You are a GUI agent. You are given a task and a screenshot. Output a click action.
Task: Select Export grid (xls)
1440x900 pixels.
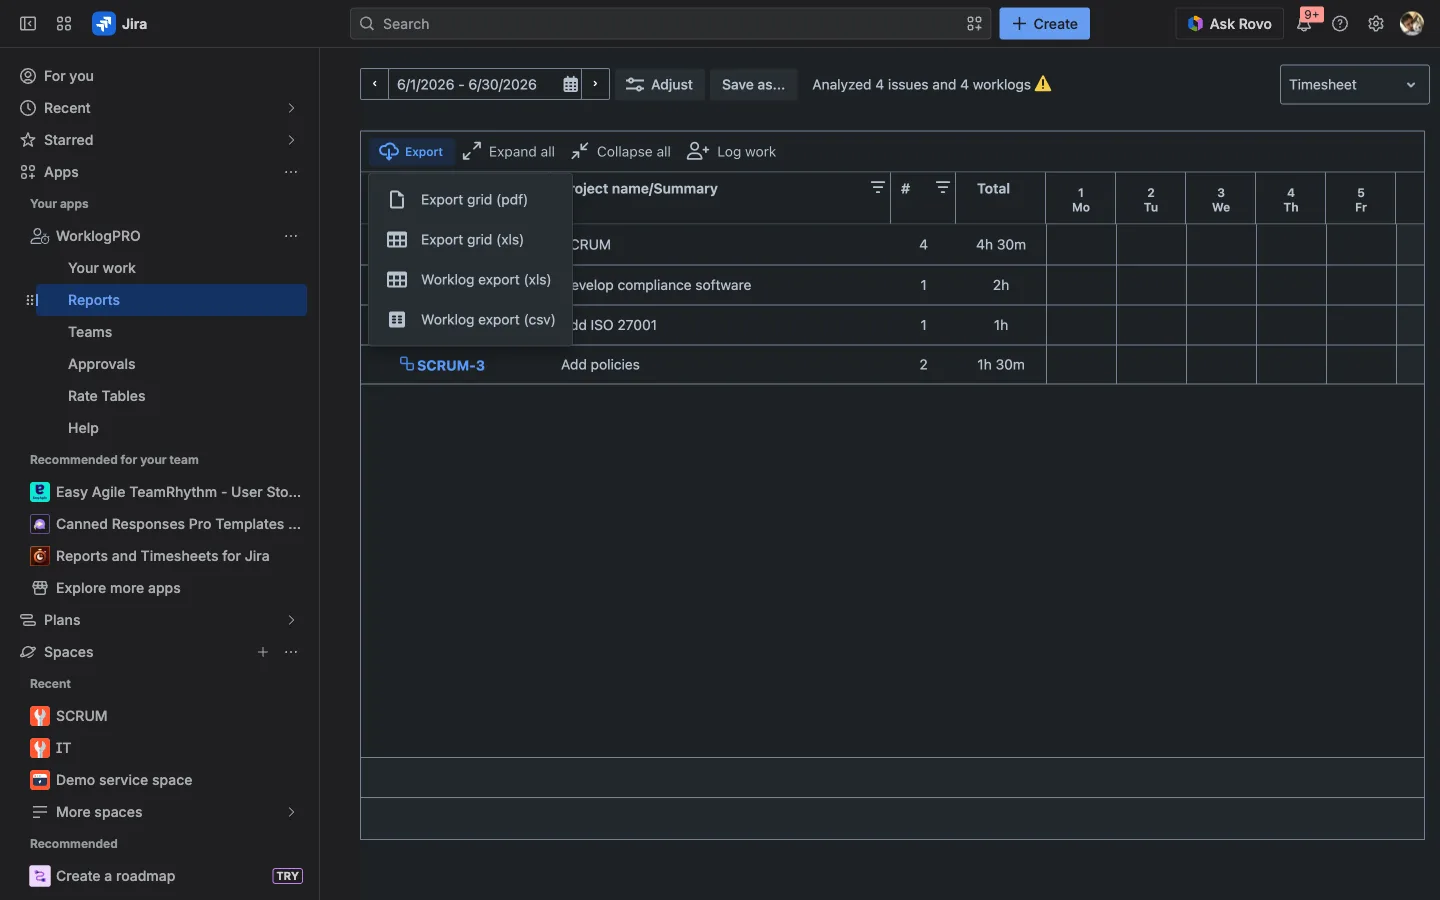(x=470, y=240)
